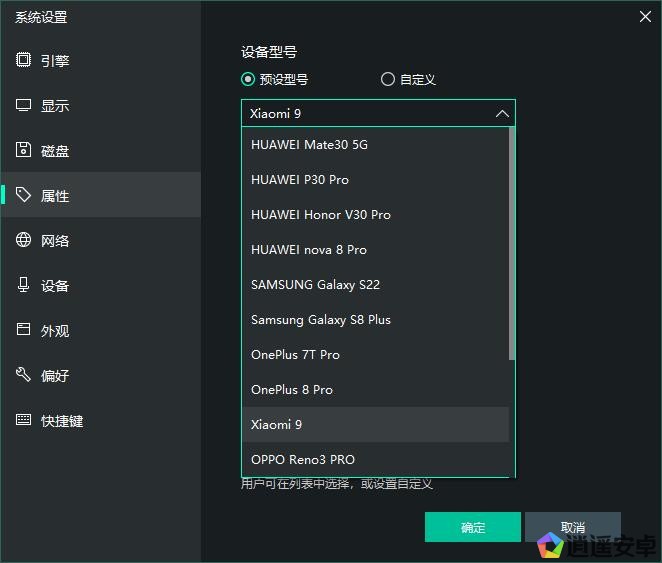Go to the 偏好 settings tab
This screenshot has width=662, height=563.
tap(100, 375)
